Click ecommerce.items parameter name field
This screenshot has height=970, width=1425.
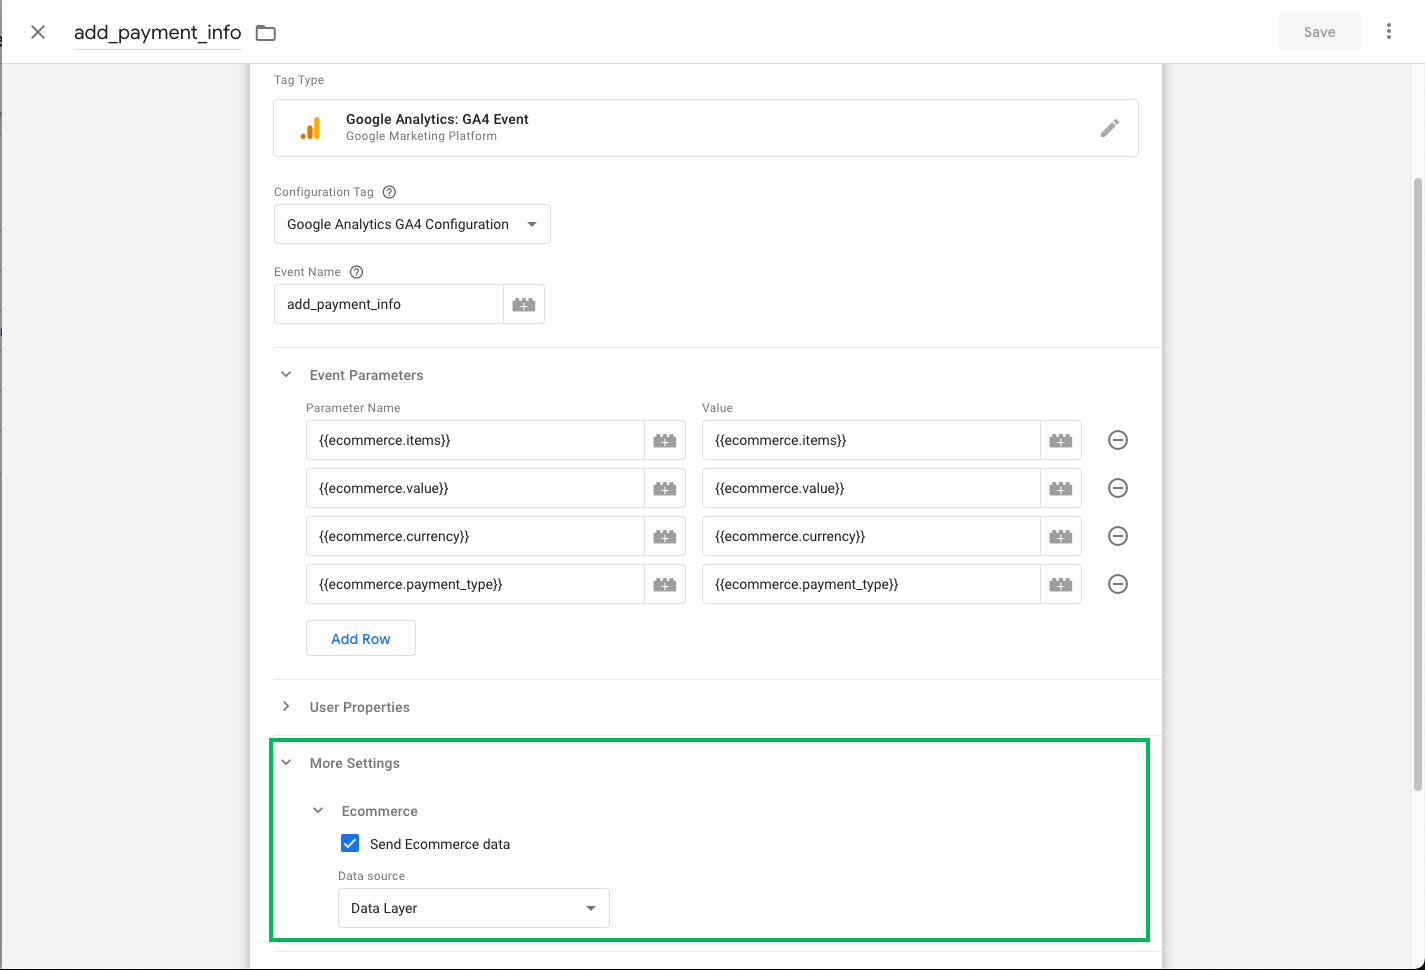[x=475, y=440]
